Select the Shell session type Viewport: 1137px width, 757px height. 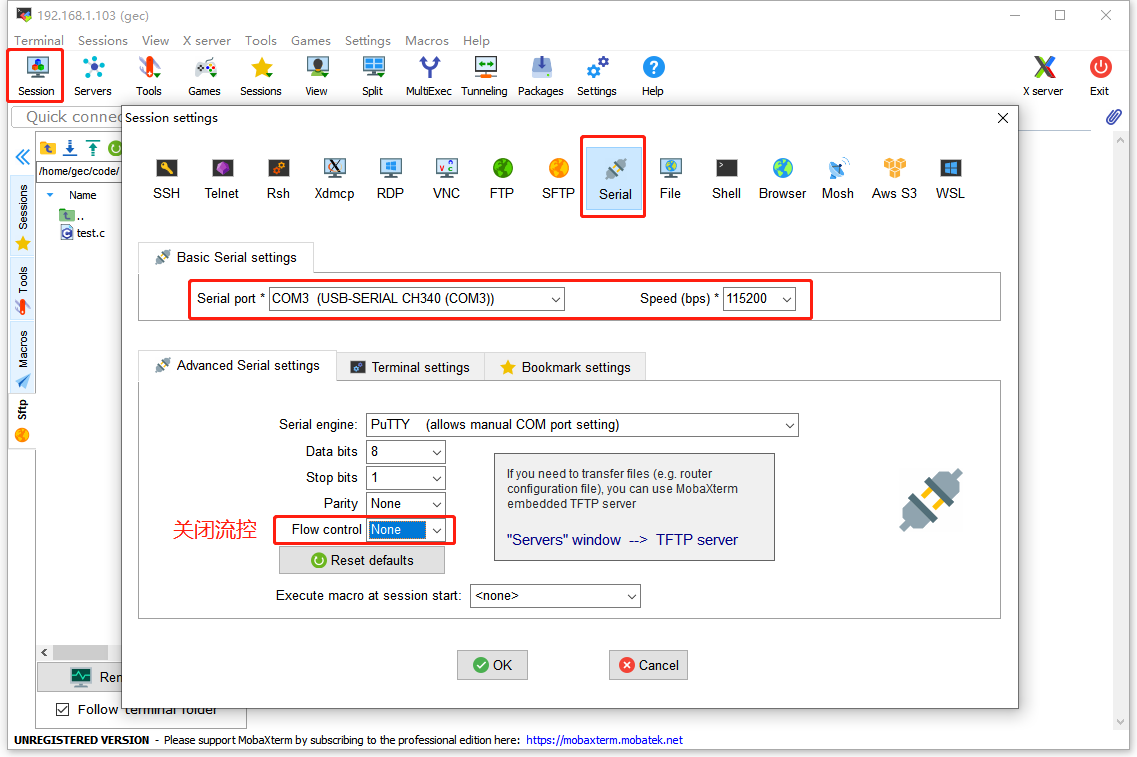pos(726,178)
